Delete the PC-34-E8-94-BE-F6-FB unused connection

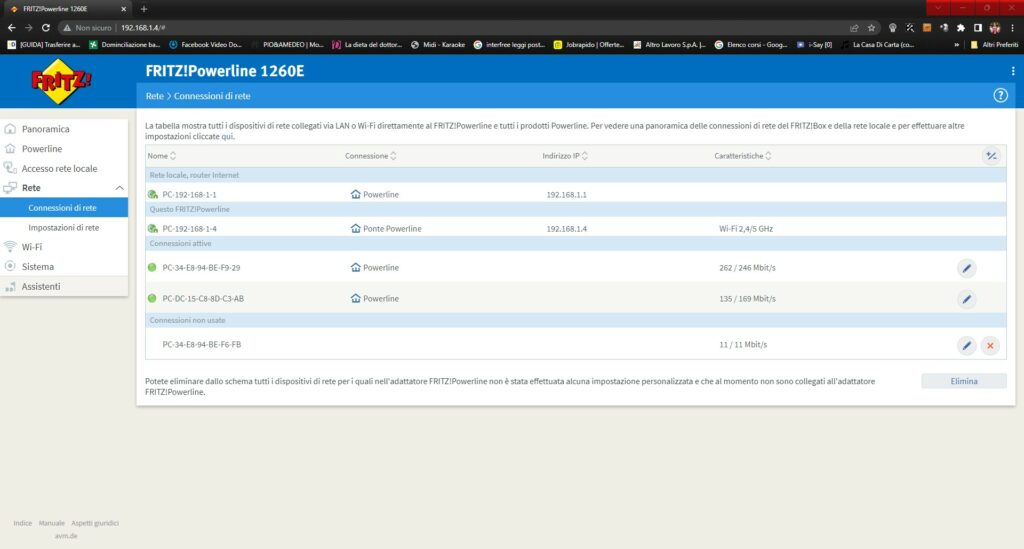coord(990,345)
